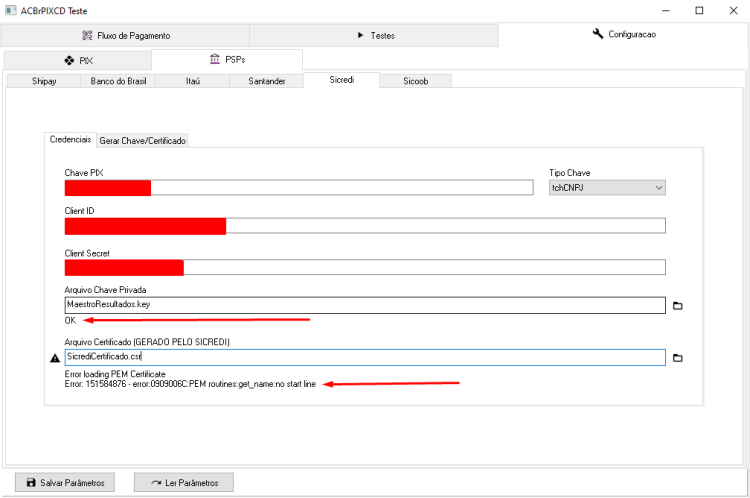
Task: Click the warning triangle icon next to certificate field
Action: point(55,358)
